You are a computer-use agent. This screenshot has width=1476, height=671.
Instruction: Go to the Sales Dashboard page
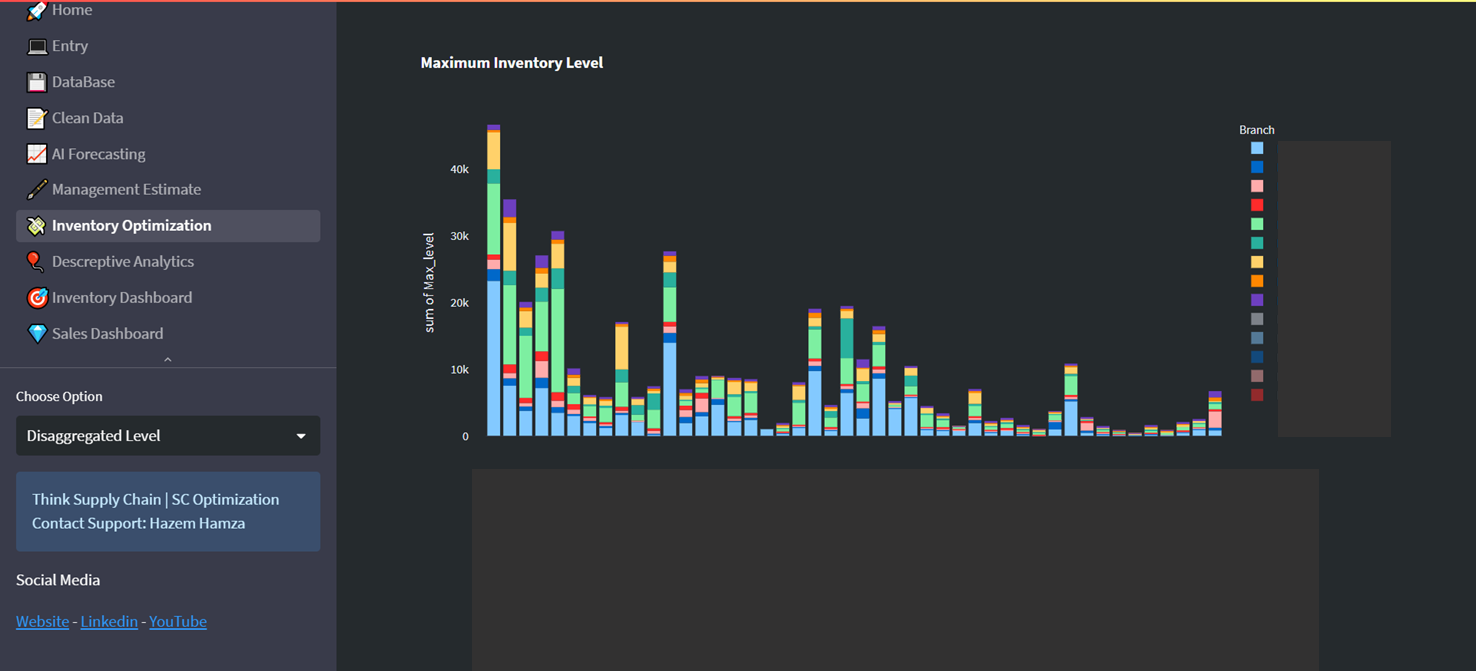click(107, 334)
